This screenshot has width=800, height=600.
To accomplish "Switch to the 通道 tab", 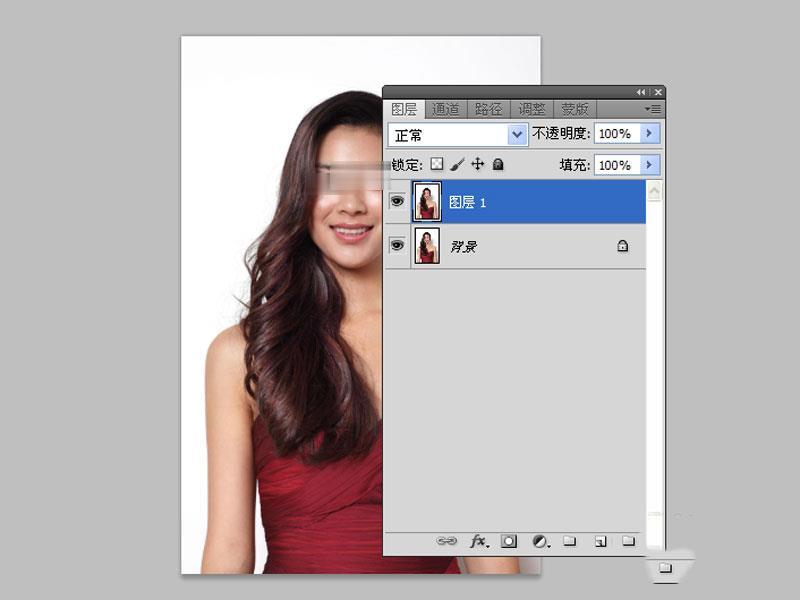I will tap(445, 109).
